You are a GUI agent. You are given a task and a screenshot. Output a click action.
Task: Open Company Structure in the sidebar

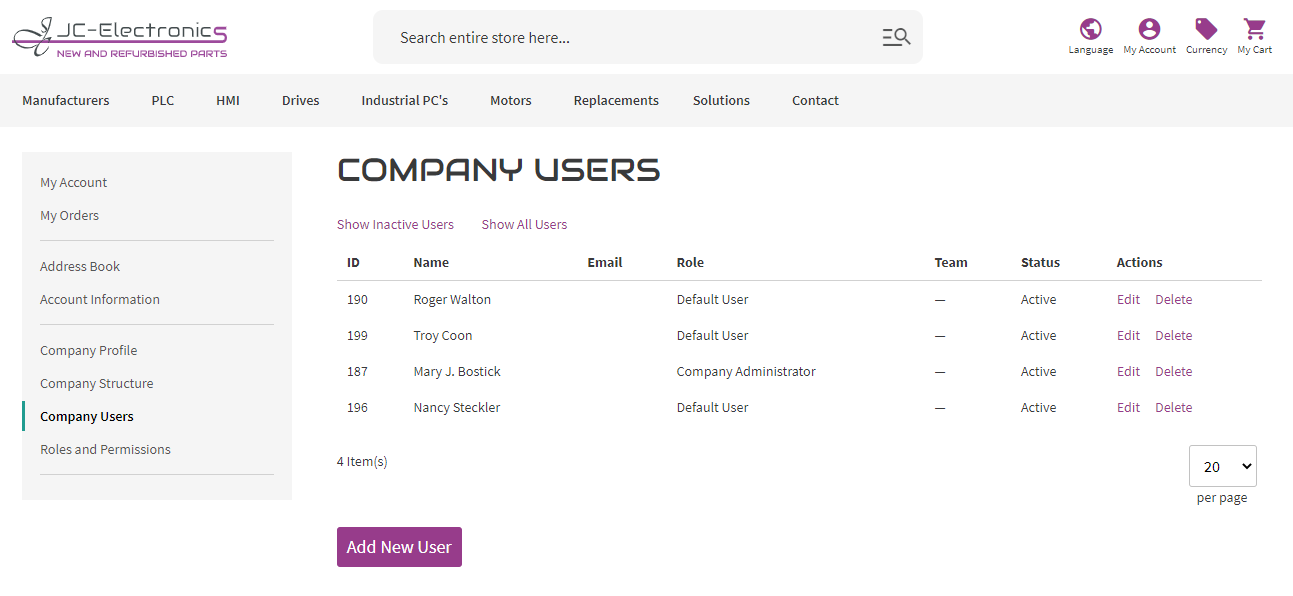point(97,383)
